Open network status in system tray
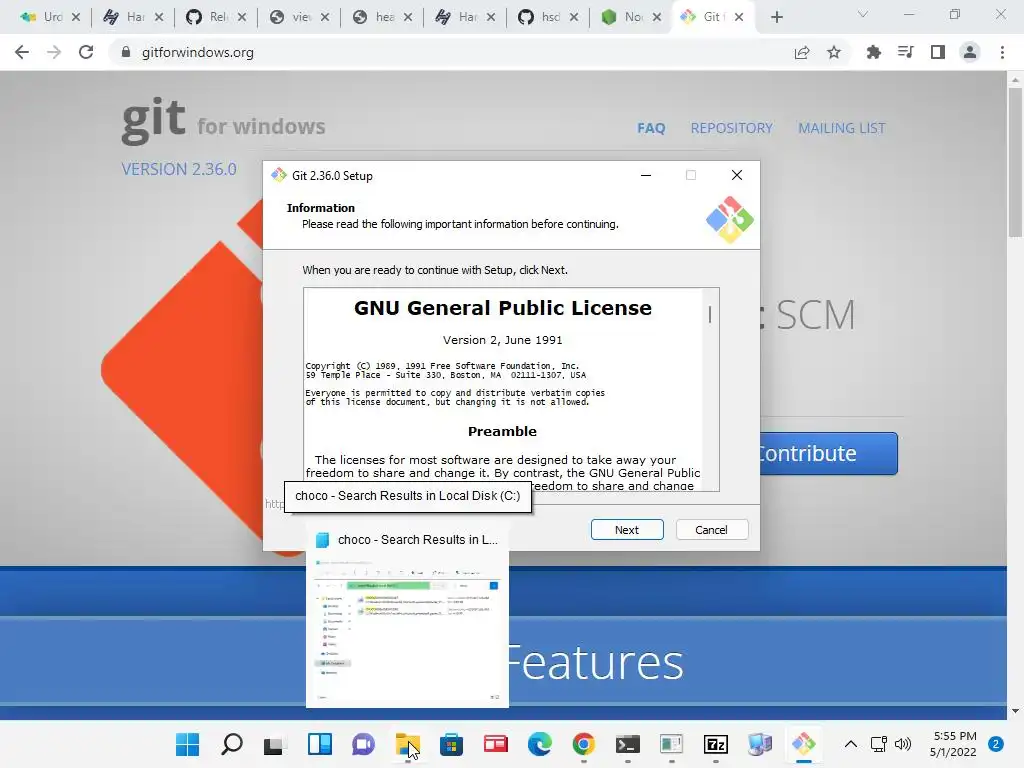 point(878,744)
